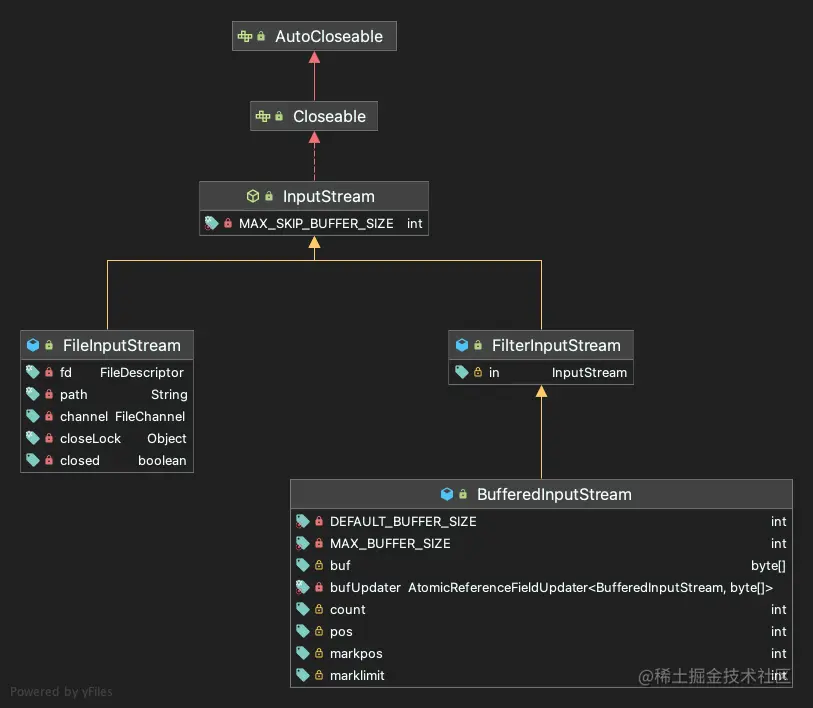Open the Powered by yFiles link

[62, 691]
